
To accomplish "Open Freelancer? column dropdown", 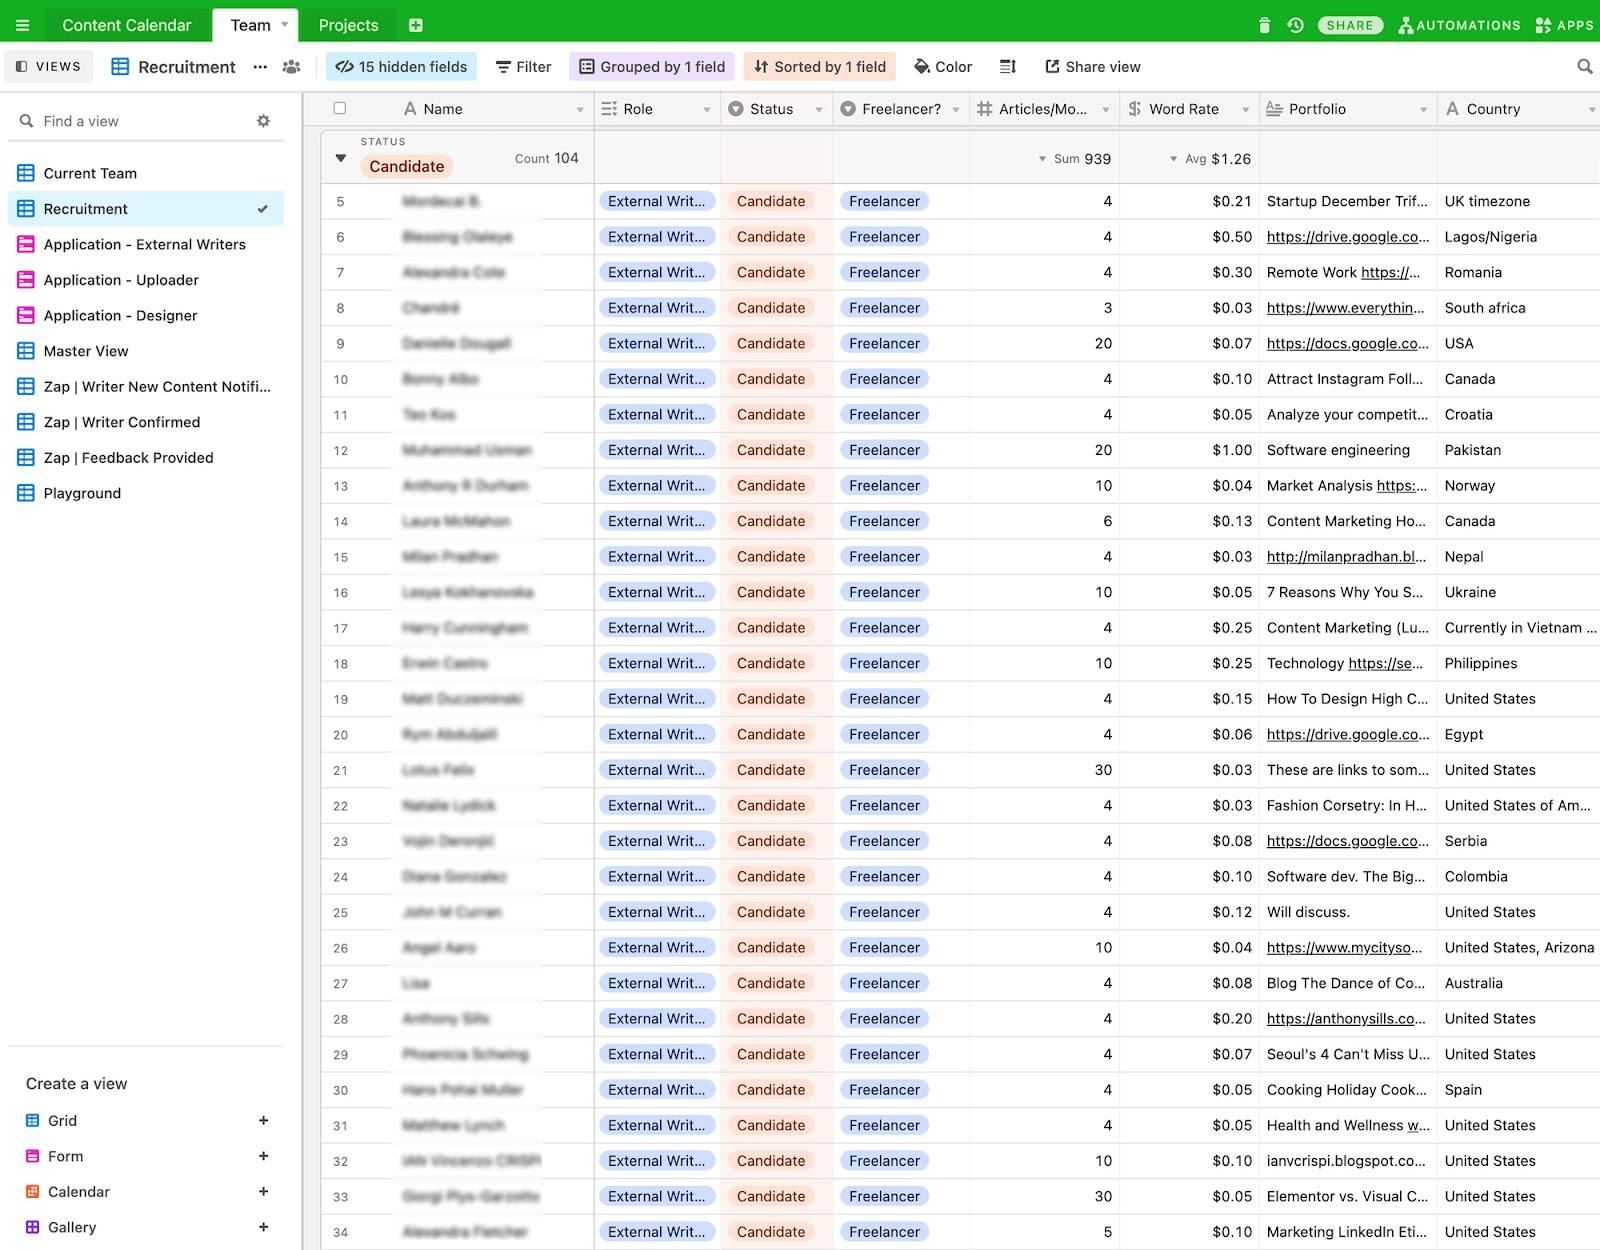I will coord(956,109).
